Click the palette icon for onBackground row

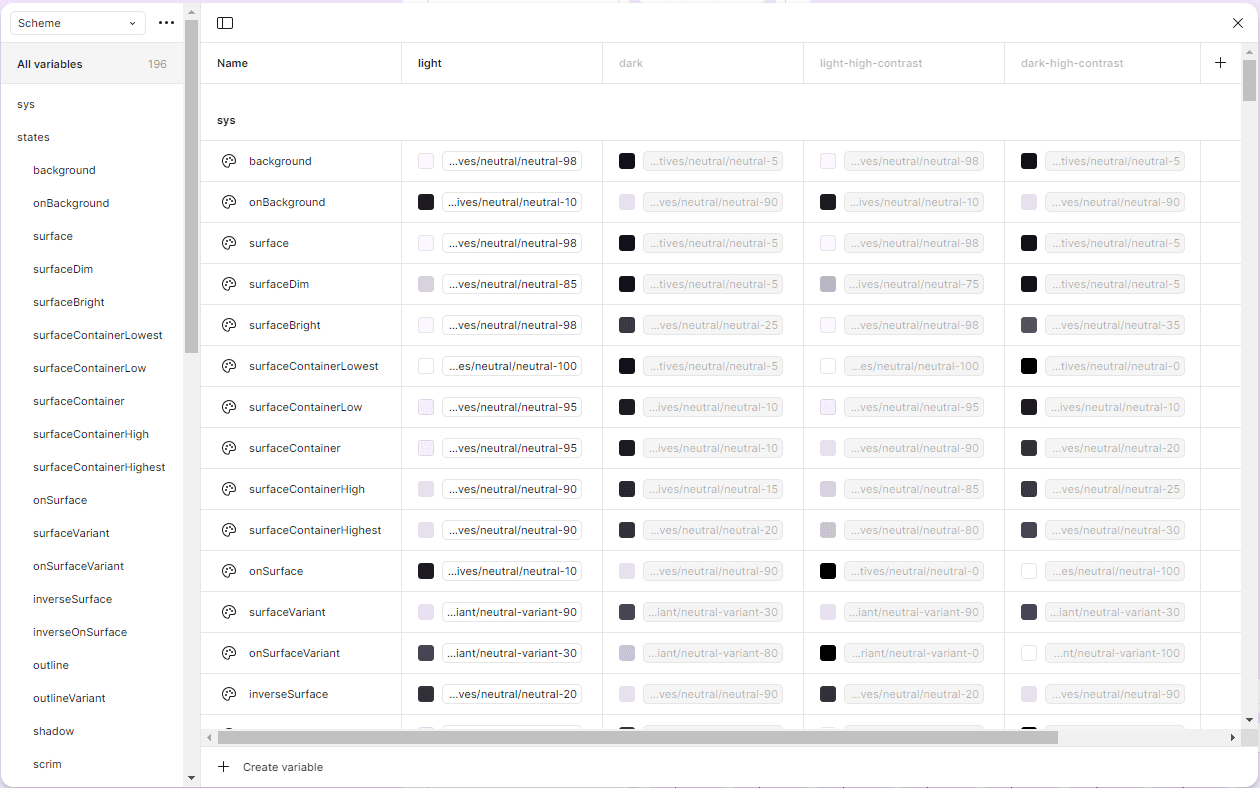tap(228, 202)
